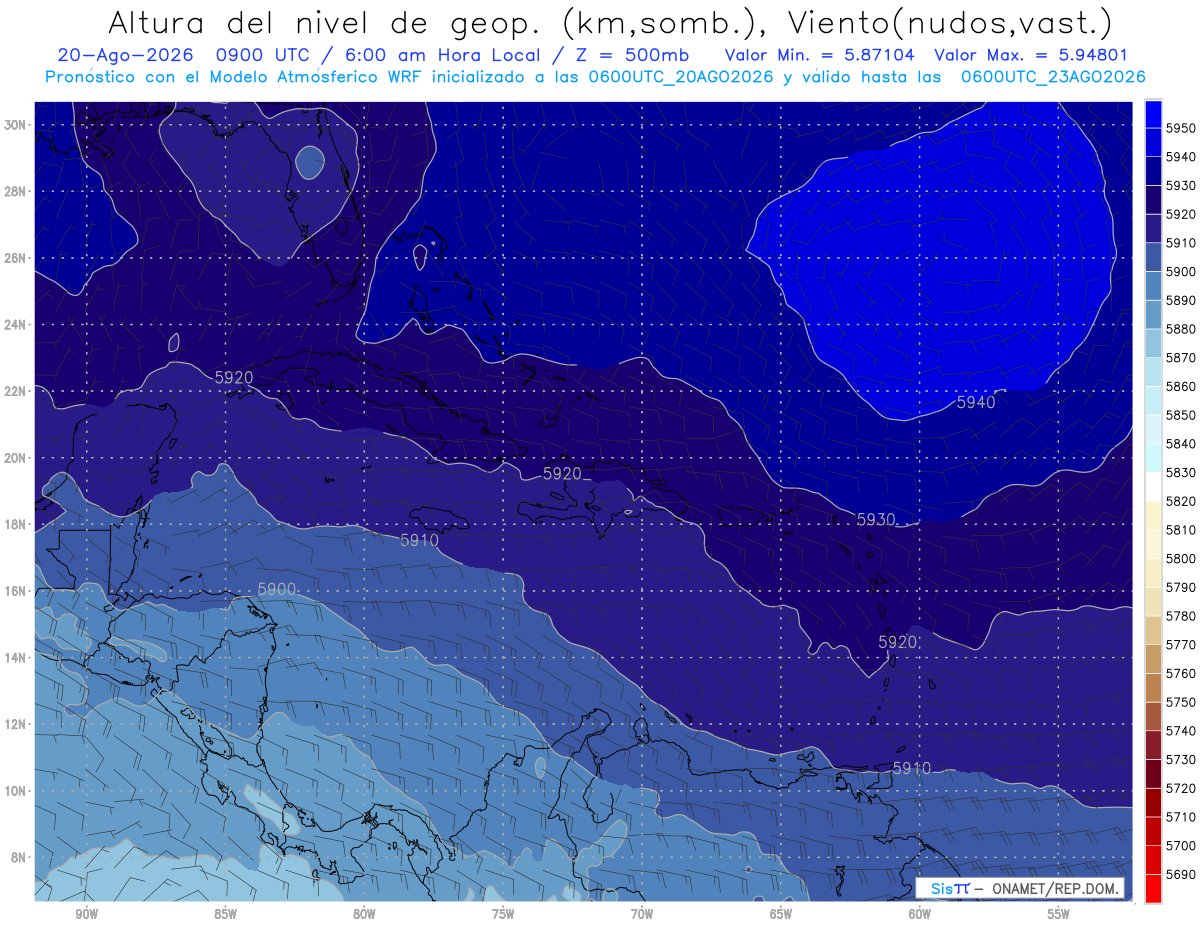Image resolution: width=1200 pixels, height=927 pixels.
Task: Click the brightest blue swatch atop color scale
Action: tap(1153, 114)
